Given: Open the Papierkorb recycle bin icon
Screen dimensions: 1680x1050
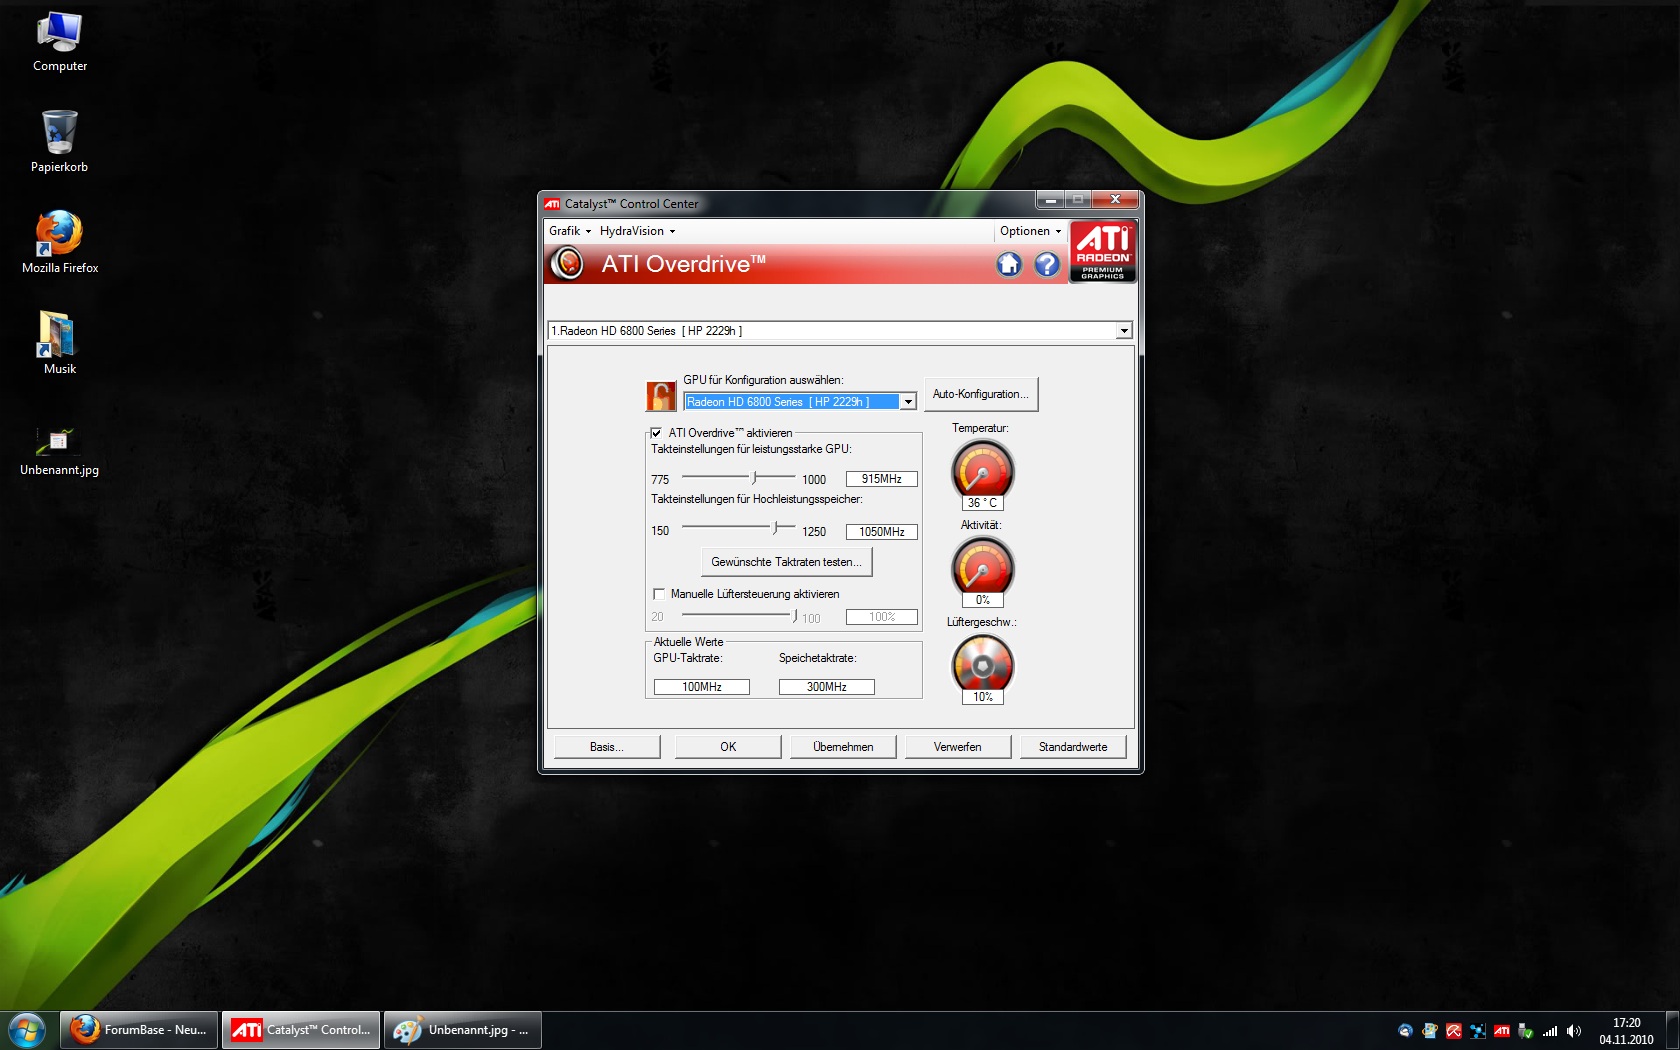Looking at the screenshot, I should pyautogui.click(x=60, y=142).
